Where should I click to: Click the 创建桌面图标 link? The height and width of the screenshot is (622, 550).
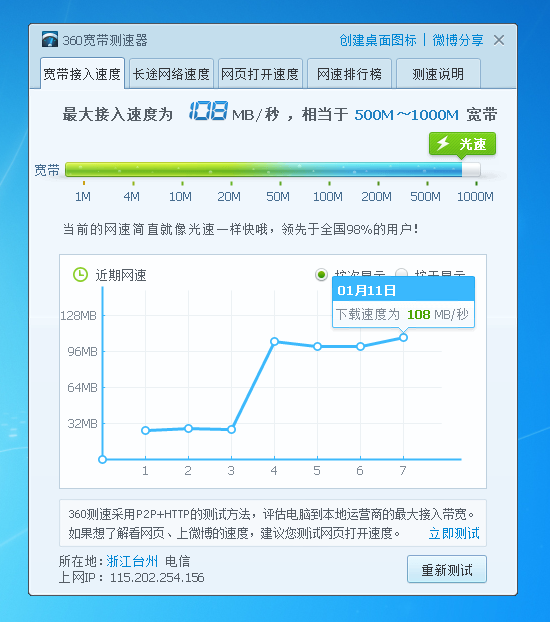pyautogui.click(x=378, y=40)
